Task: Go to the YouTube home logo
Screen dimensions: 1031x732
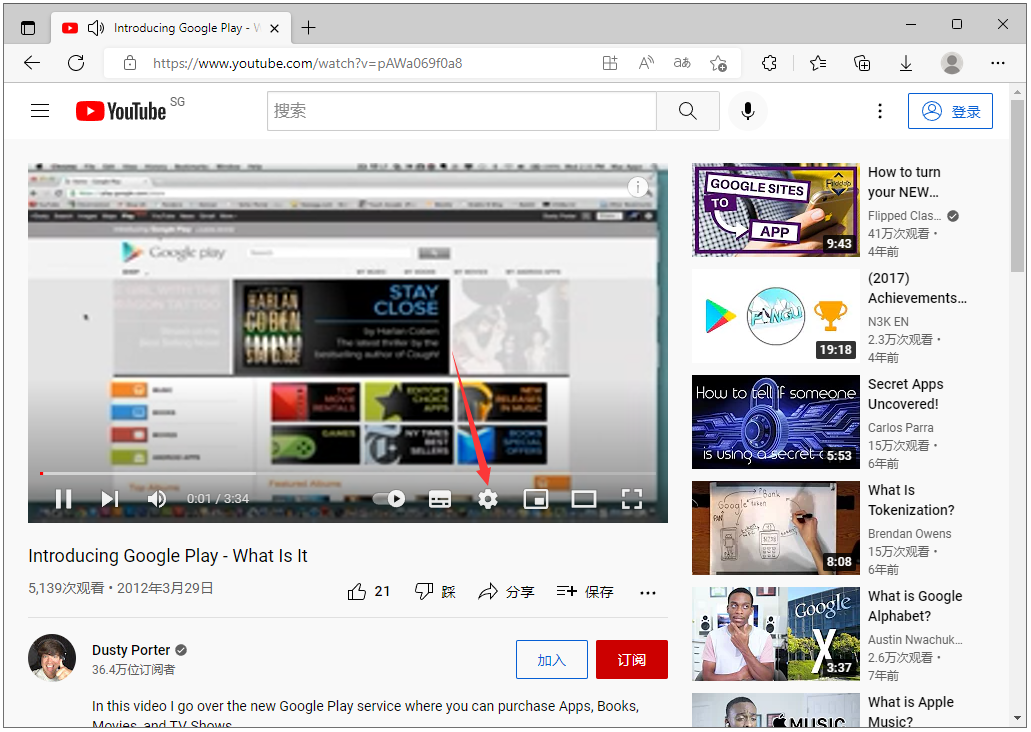Action: tap(122, 111)
